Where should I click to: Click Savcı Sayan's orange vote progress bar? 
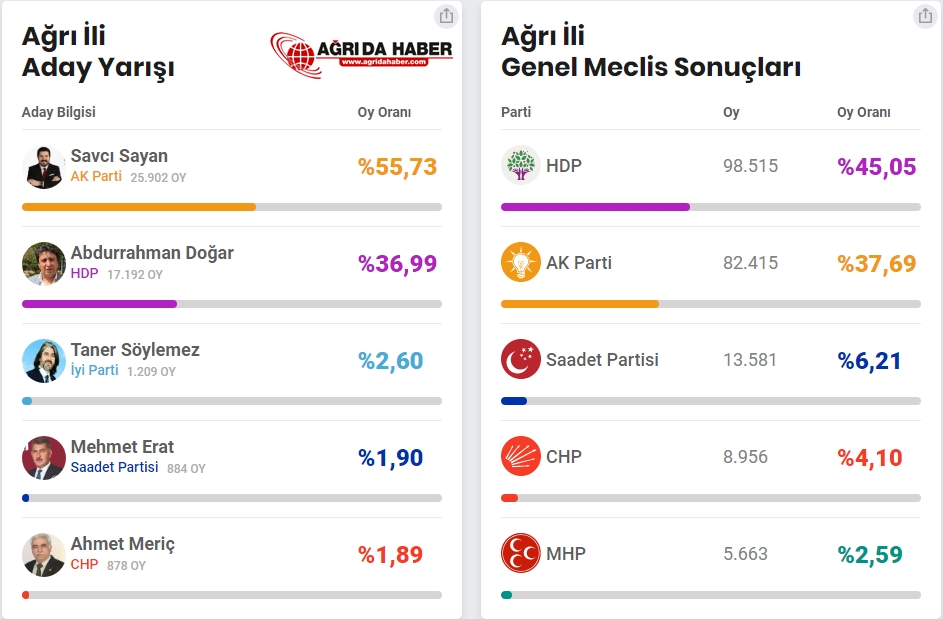138,207
